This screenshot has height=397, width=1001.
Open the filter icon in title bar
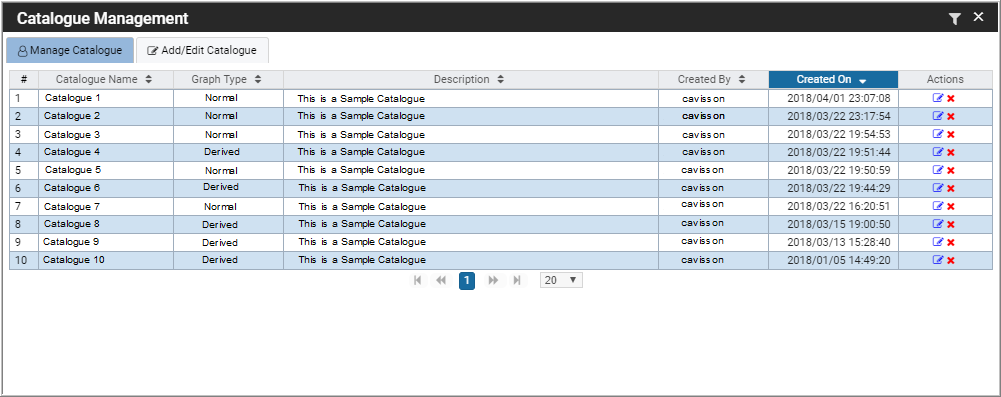[954, 19]
